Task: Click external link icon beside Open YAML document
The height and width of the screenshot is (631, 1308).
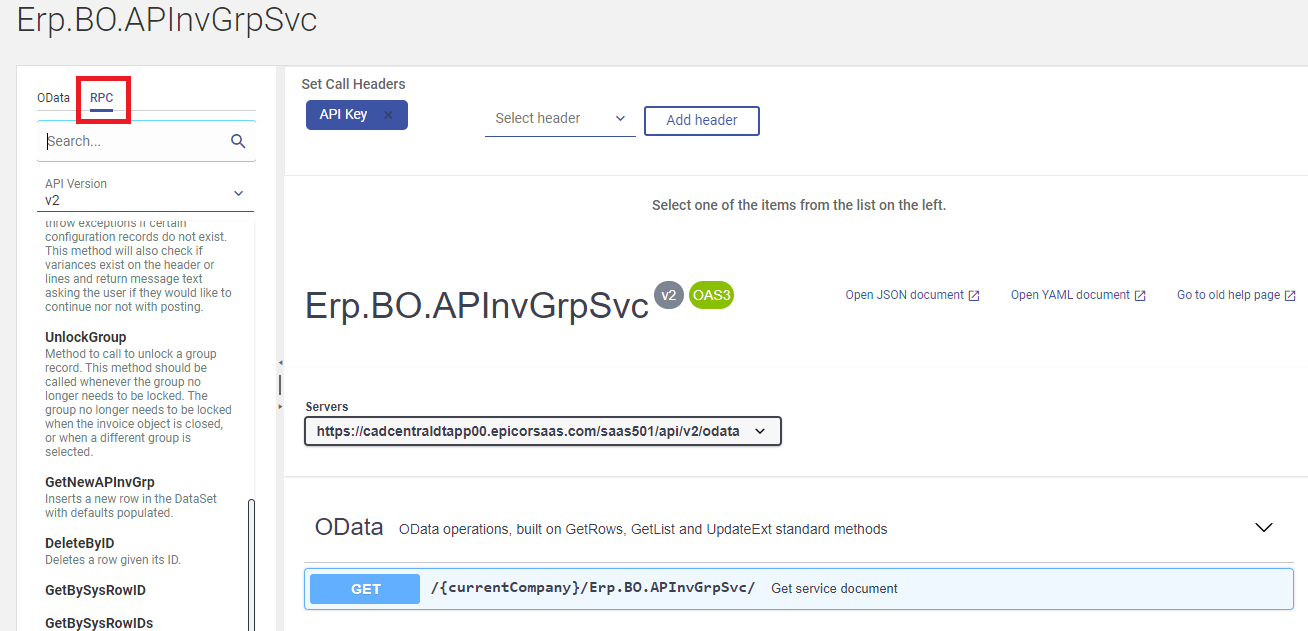Action: [1140, 296]
